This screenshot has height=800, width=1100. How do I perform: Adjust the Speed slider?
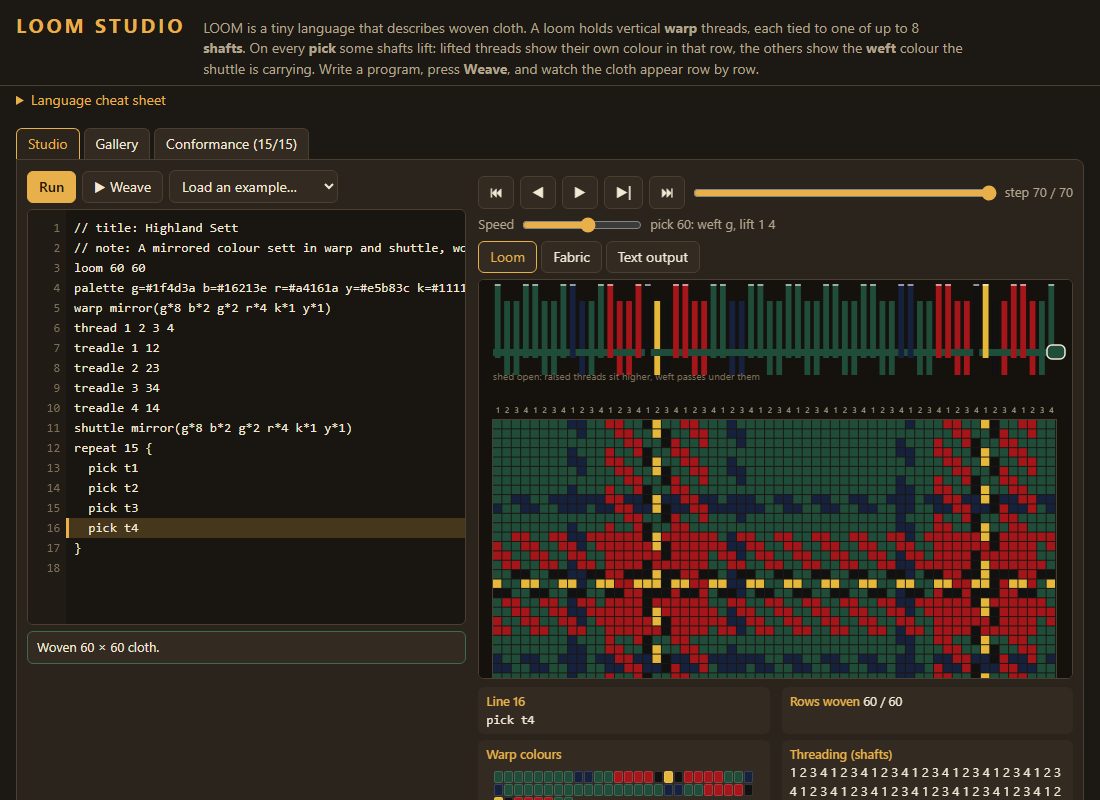[582, 225]
